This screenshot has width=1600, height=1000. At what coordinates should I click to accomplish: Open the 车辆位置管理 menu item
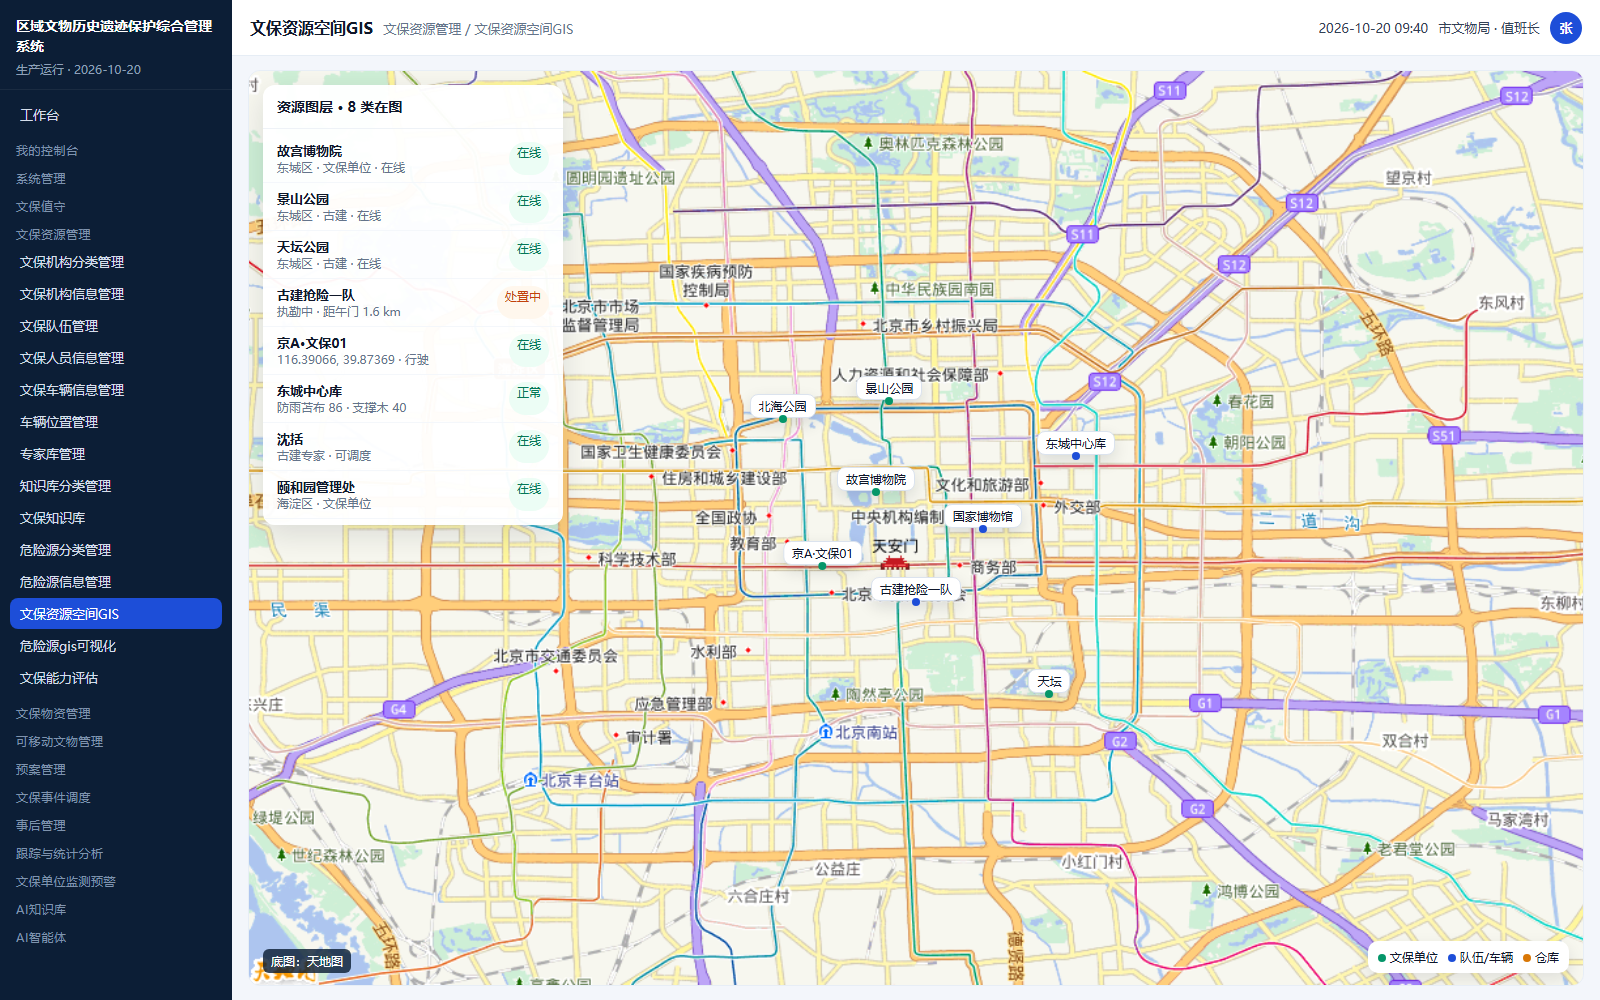(116, 422)
